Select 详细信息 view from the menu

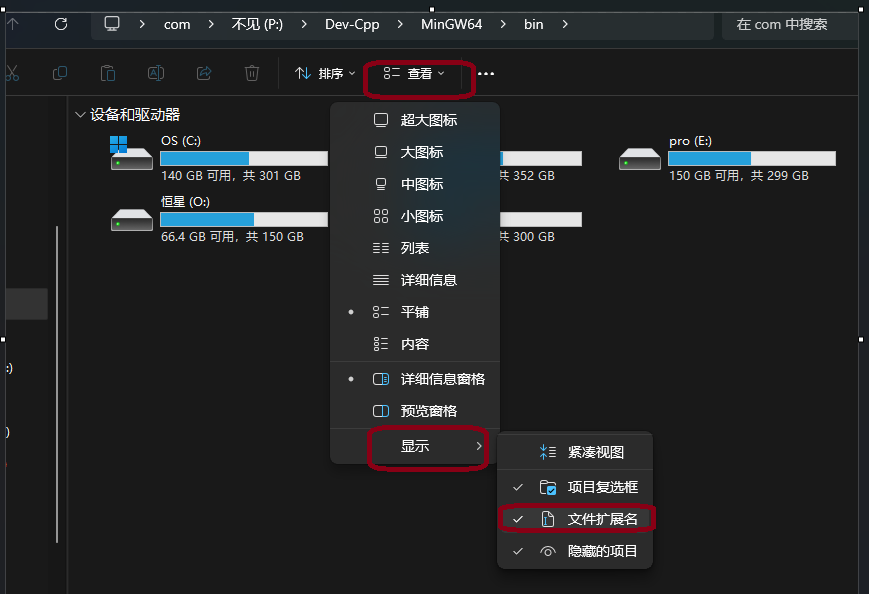pos(428,280)
